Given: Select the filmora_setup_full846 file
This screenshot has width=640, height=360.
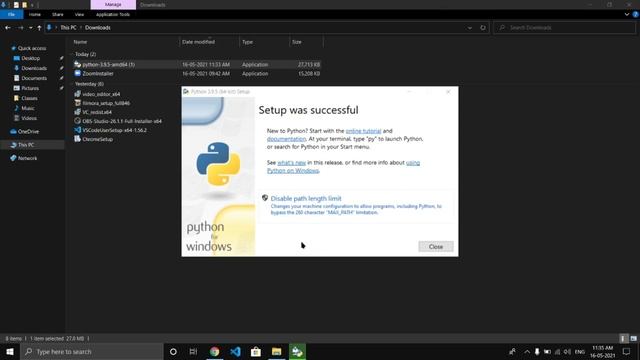Looking at the screenshot, I should point(106,103).
